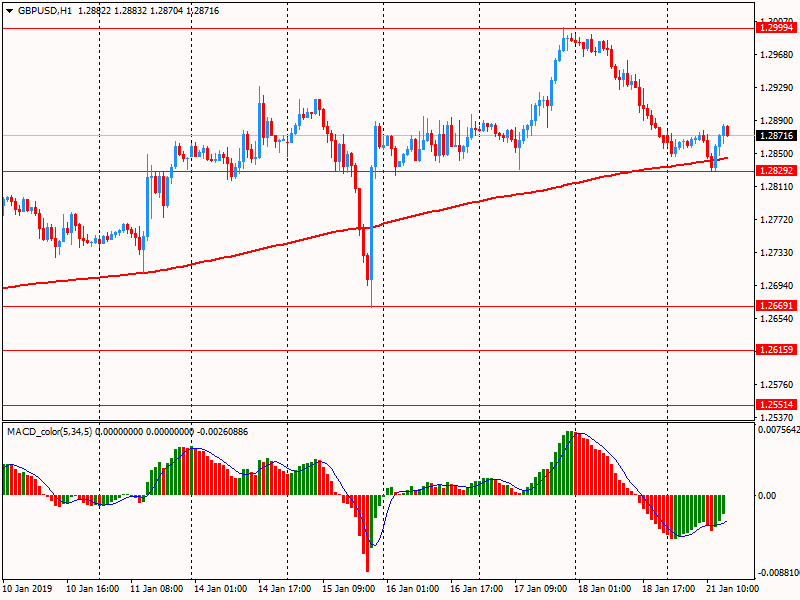800x600 pixels.
Task: Click the 1.27330 price scale value
Action: click(x=777, y=253)
